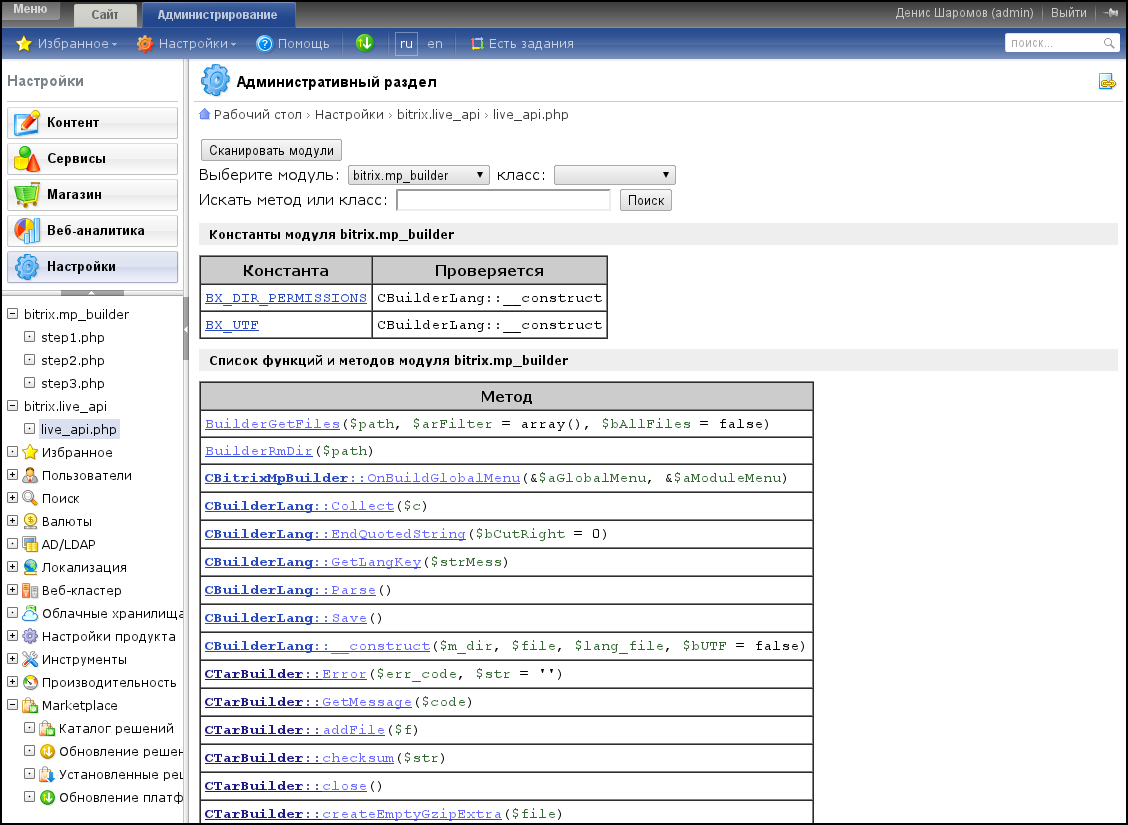Click the Настройки продукта gear icon in tree
1128x825 pixels.
pos(29,636)
